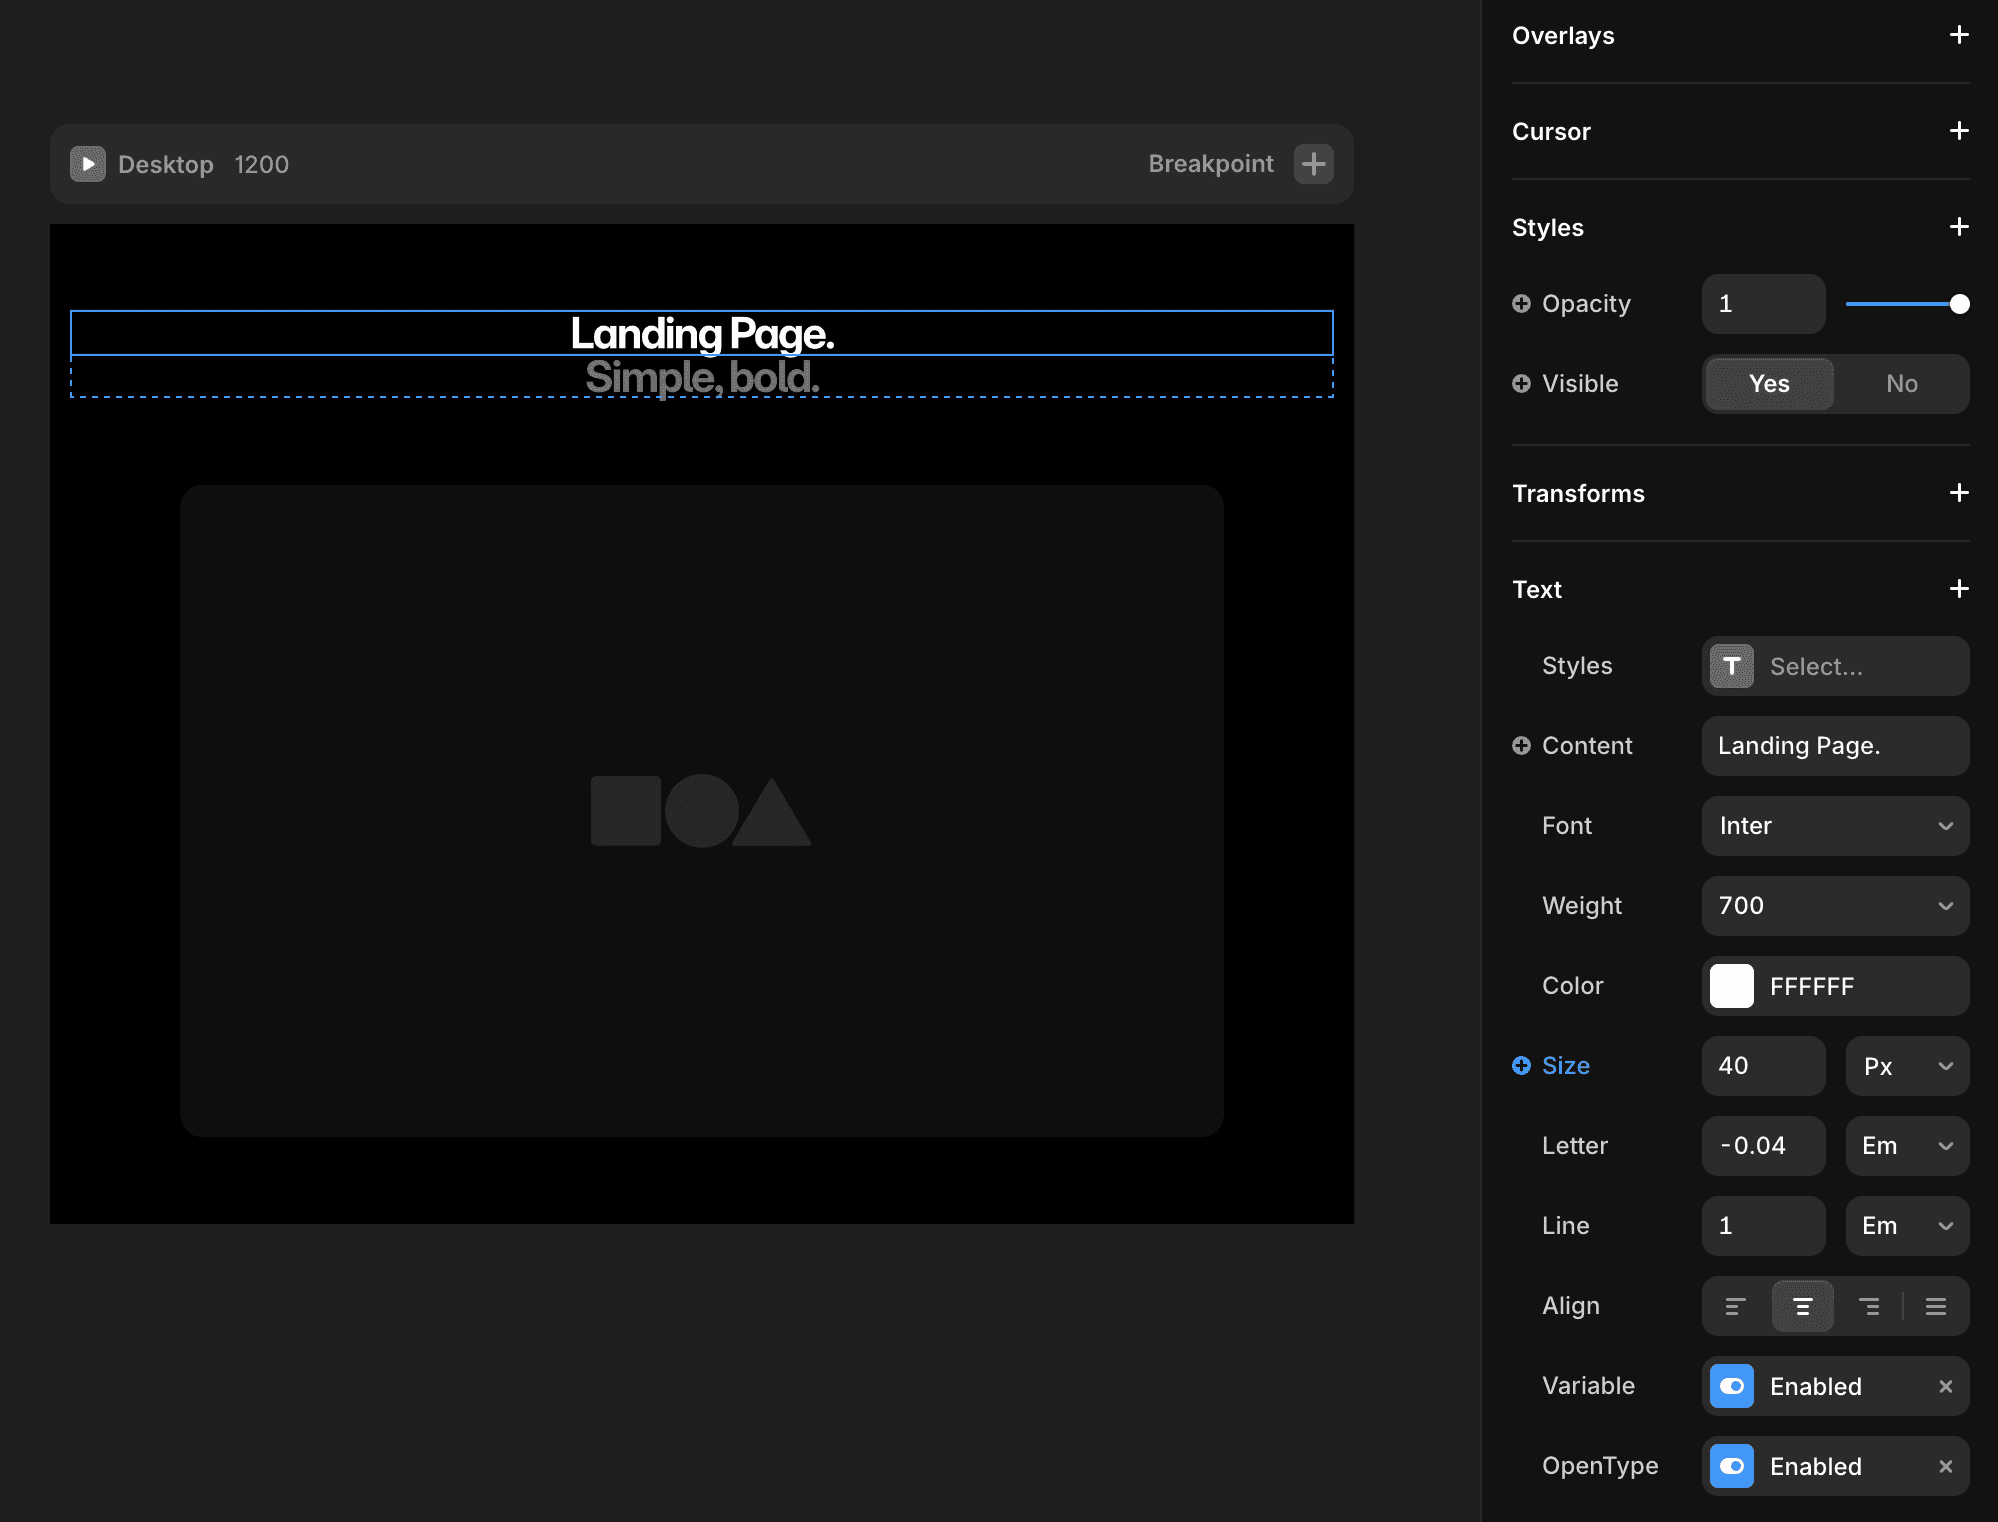Image resolution: width=1998 pixels, height=1522 pixels.
Task: Add a new Breakpoint with plus button
Action: pyautogui.click(x=1313, y=164)
